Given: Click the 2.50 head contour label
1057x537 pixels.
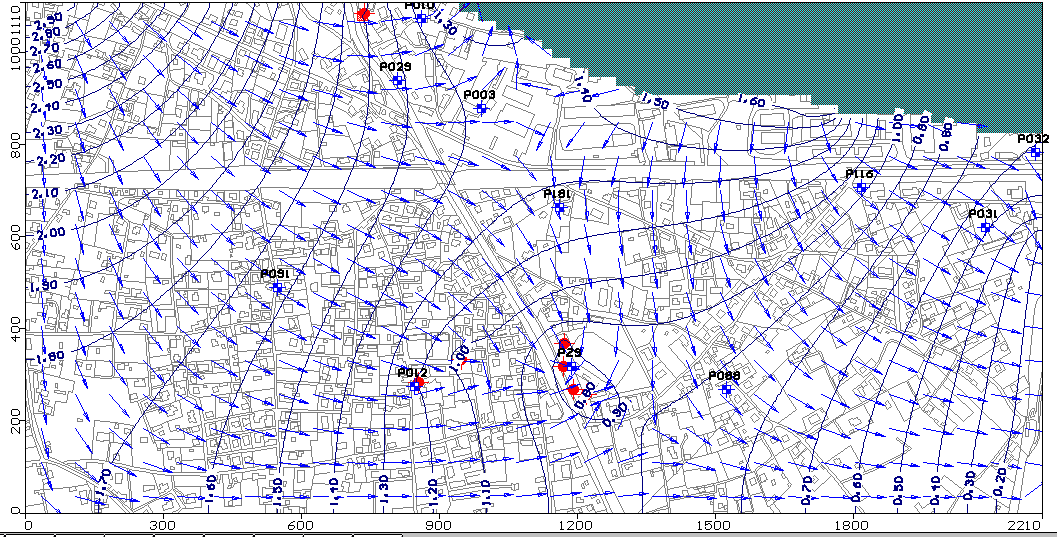Looking at the screenshot, I should coord(46,85).
